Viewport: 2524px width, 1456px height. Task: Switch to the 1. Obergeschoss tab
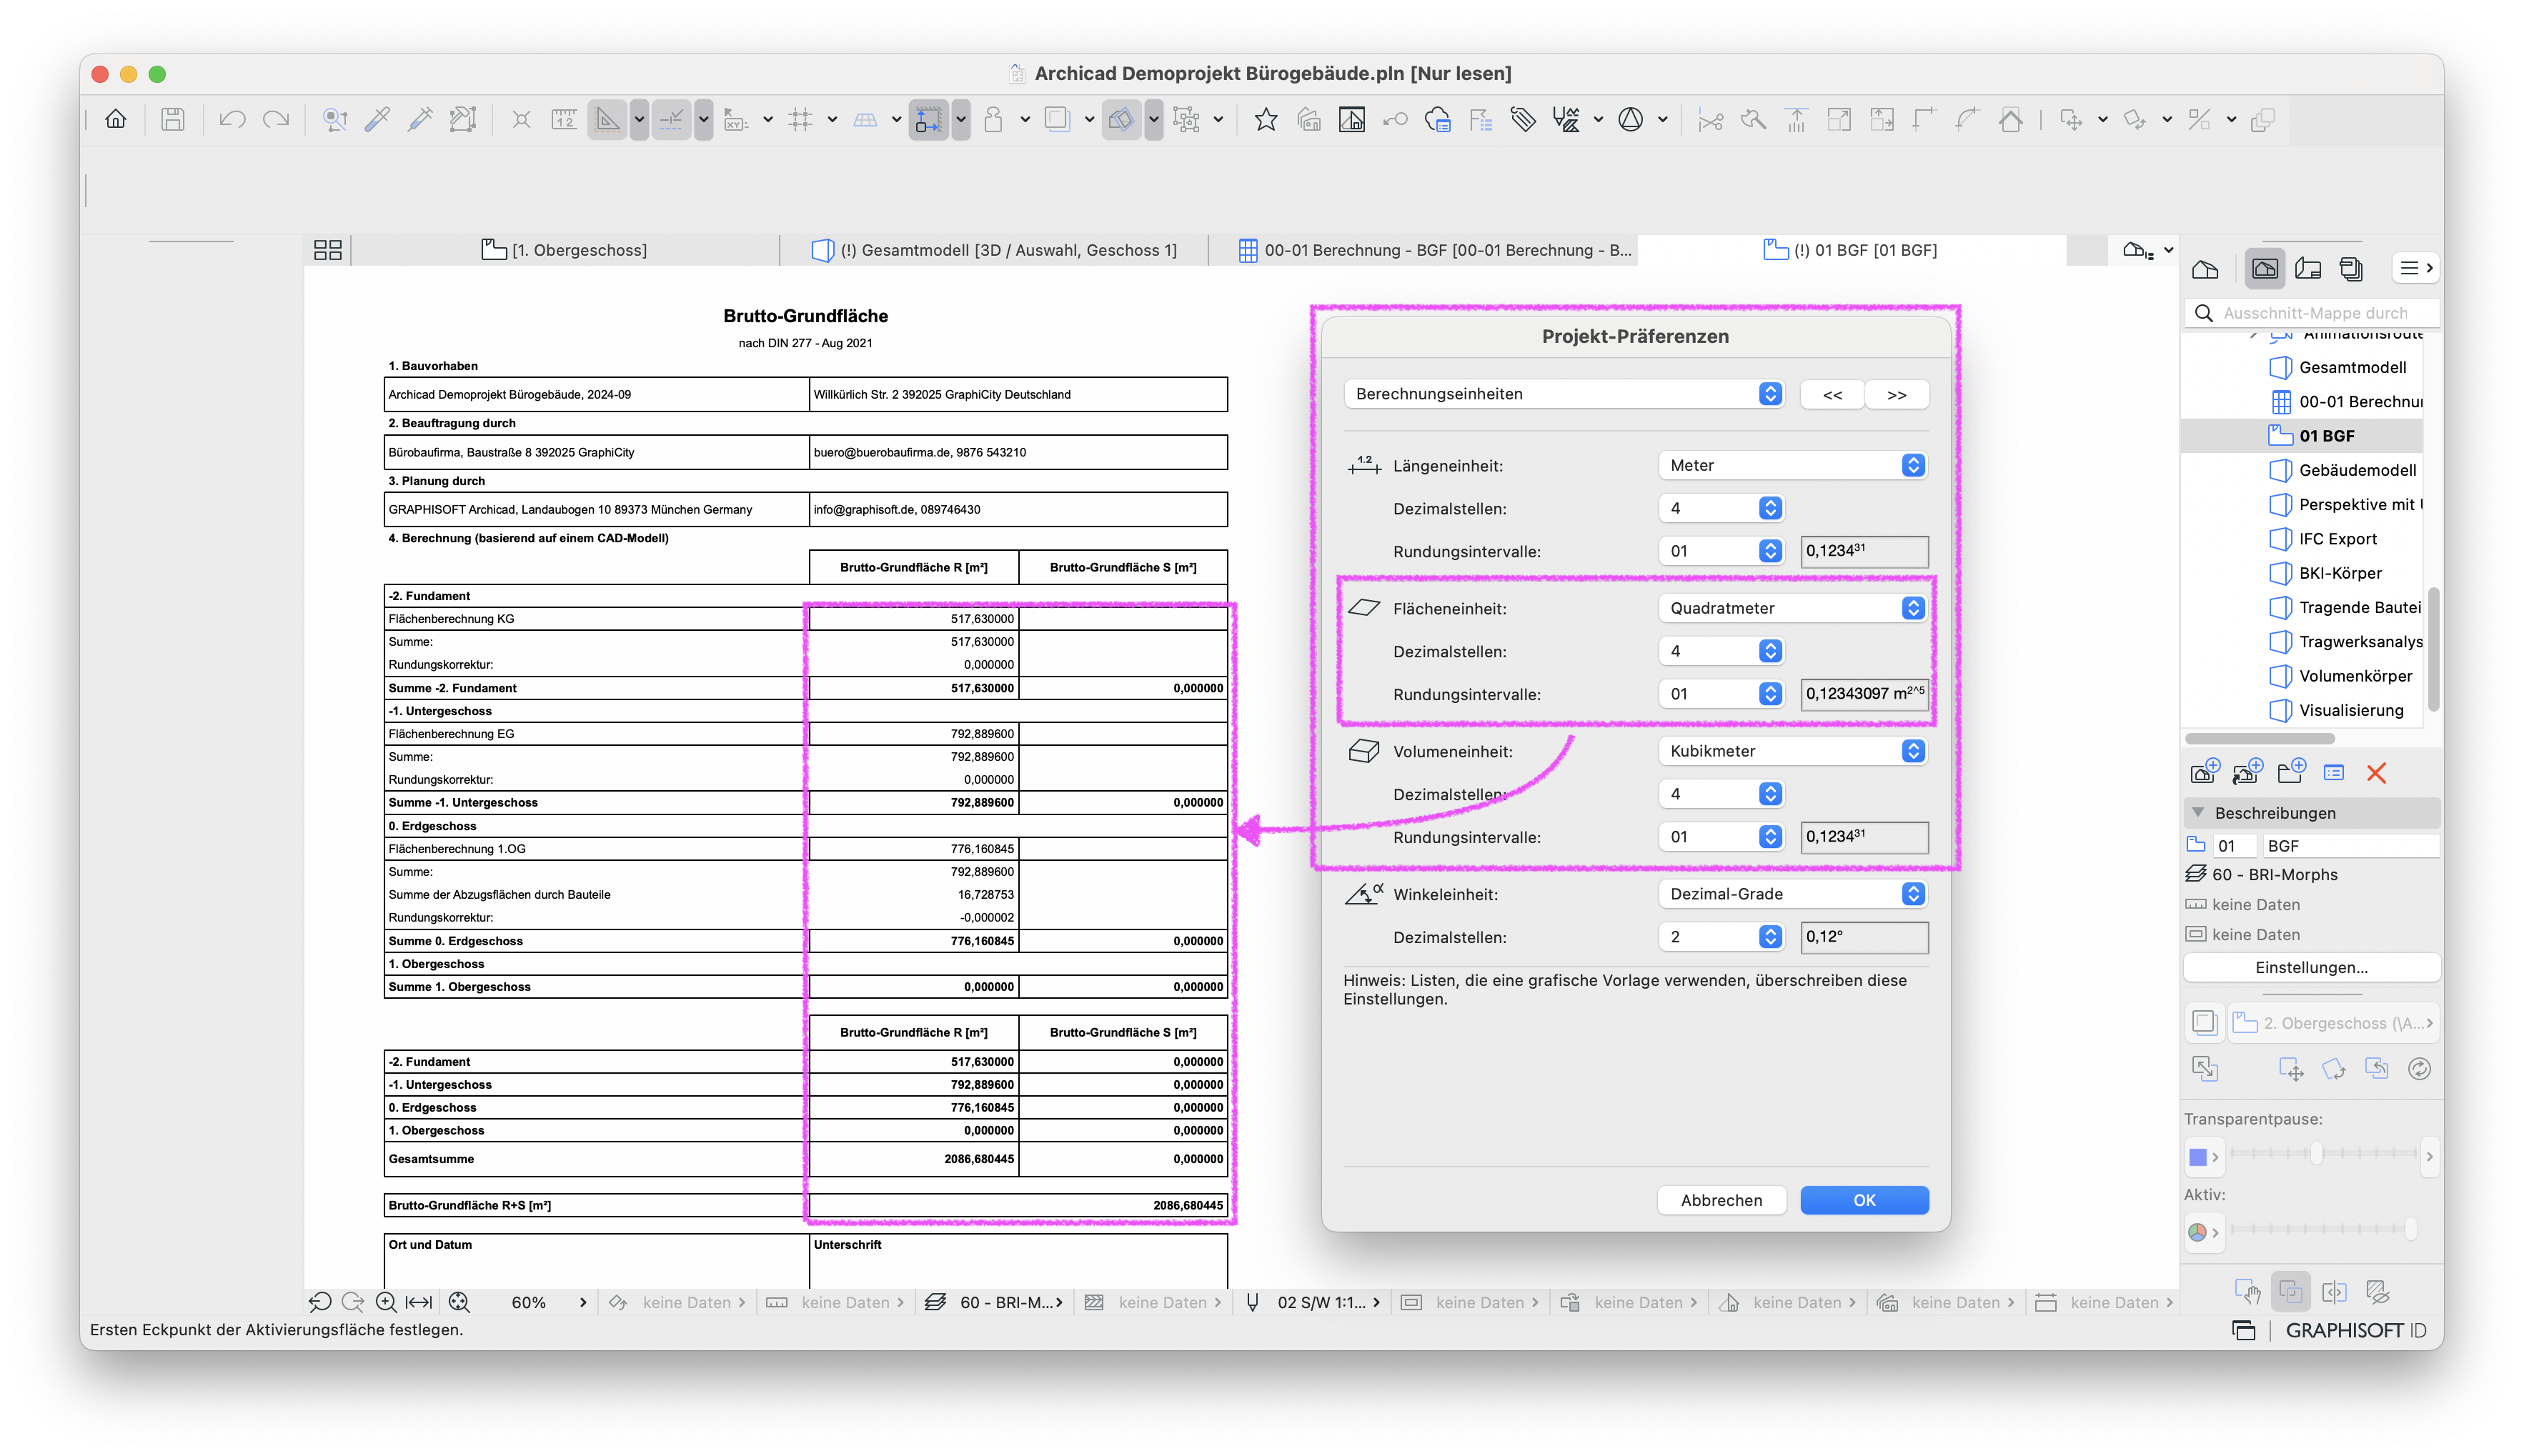(x=565, y=250)
